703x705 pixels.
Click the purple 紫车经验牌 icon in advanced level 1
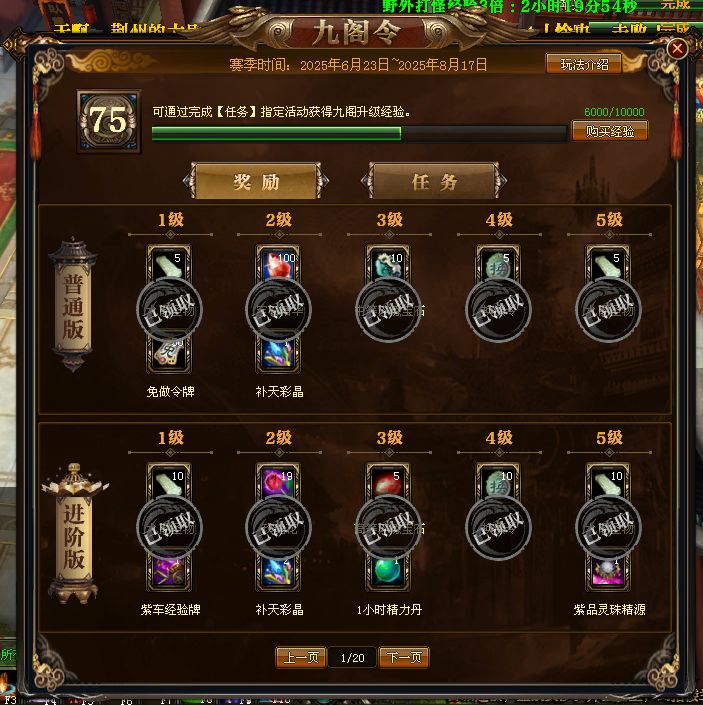169,573
